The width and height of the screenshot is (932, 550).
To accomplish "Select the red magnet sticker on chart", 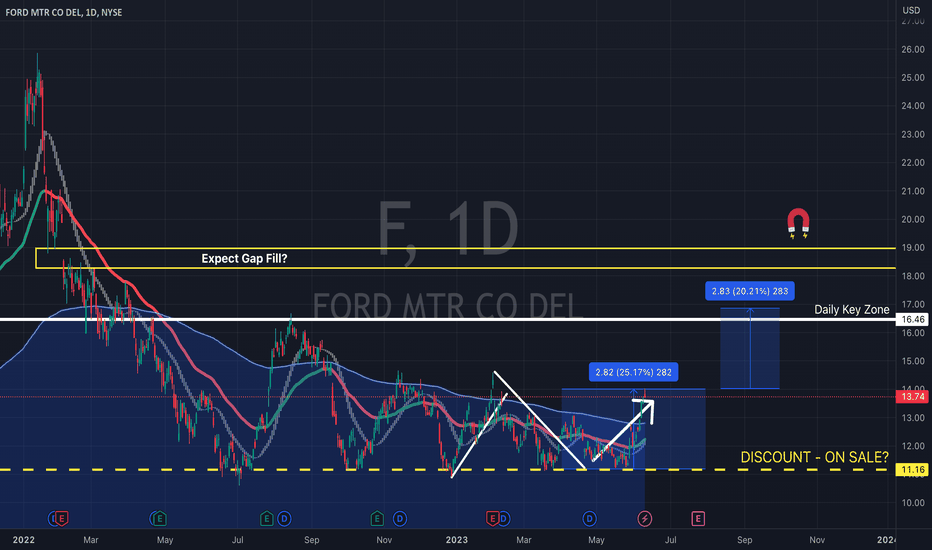I will [x=798, y=224].
